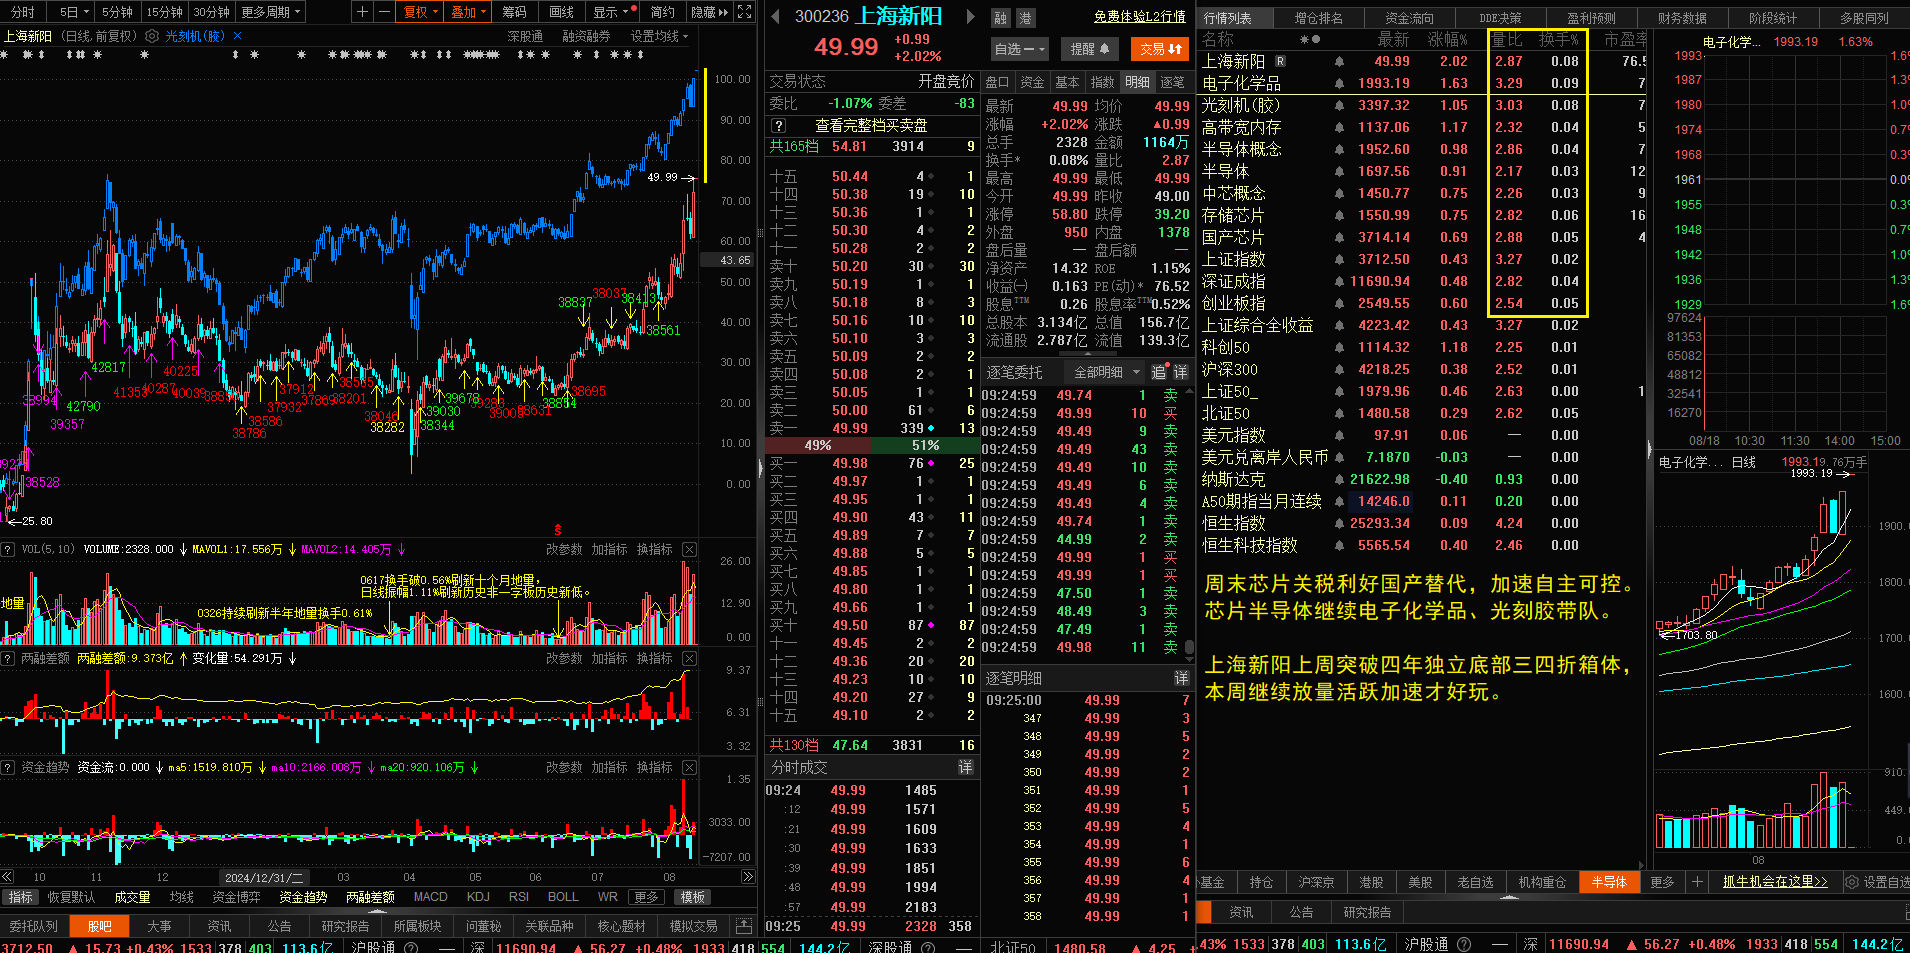Open help question mark beside order book

779,126
